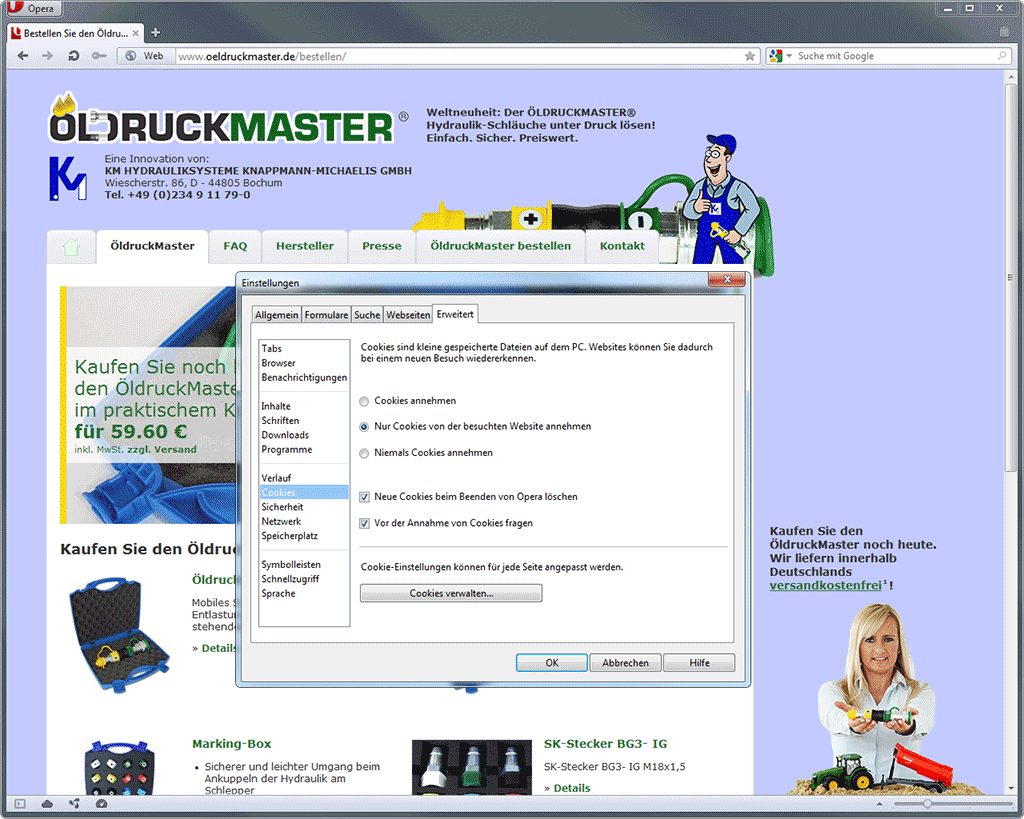Select Programme in settings list
Screen dimensions: 1024x819
coord(304,449)
